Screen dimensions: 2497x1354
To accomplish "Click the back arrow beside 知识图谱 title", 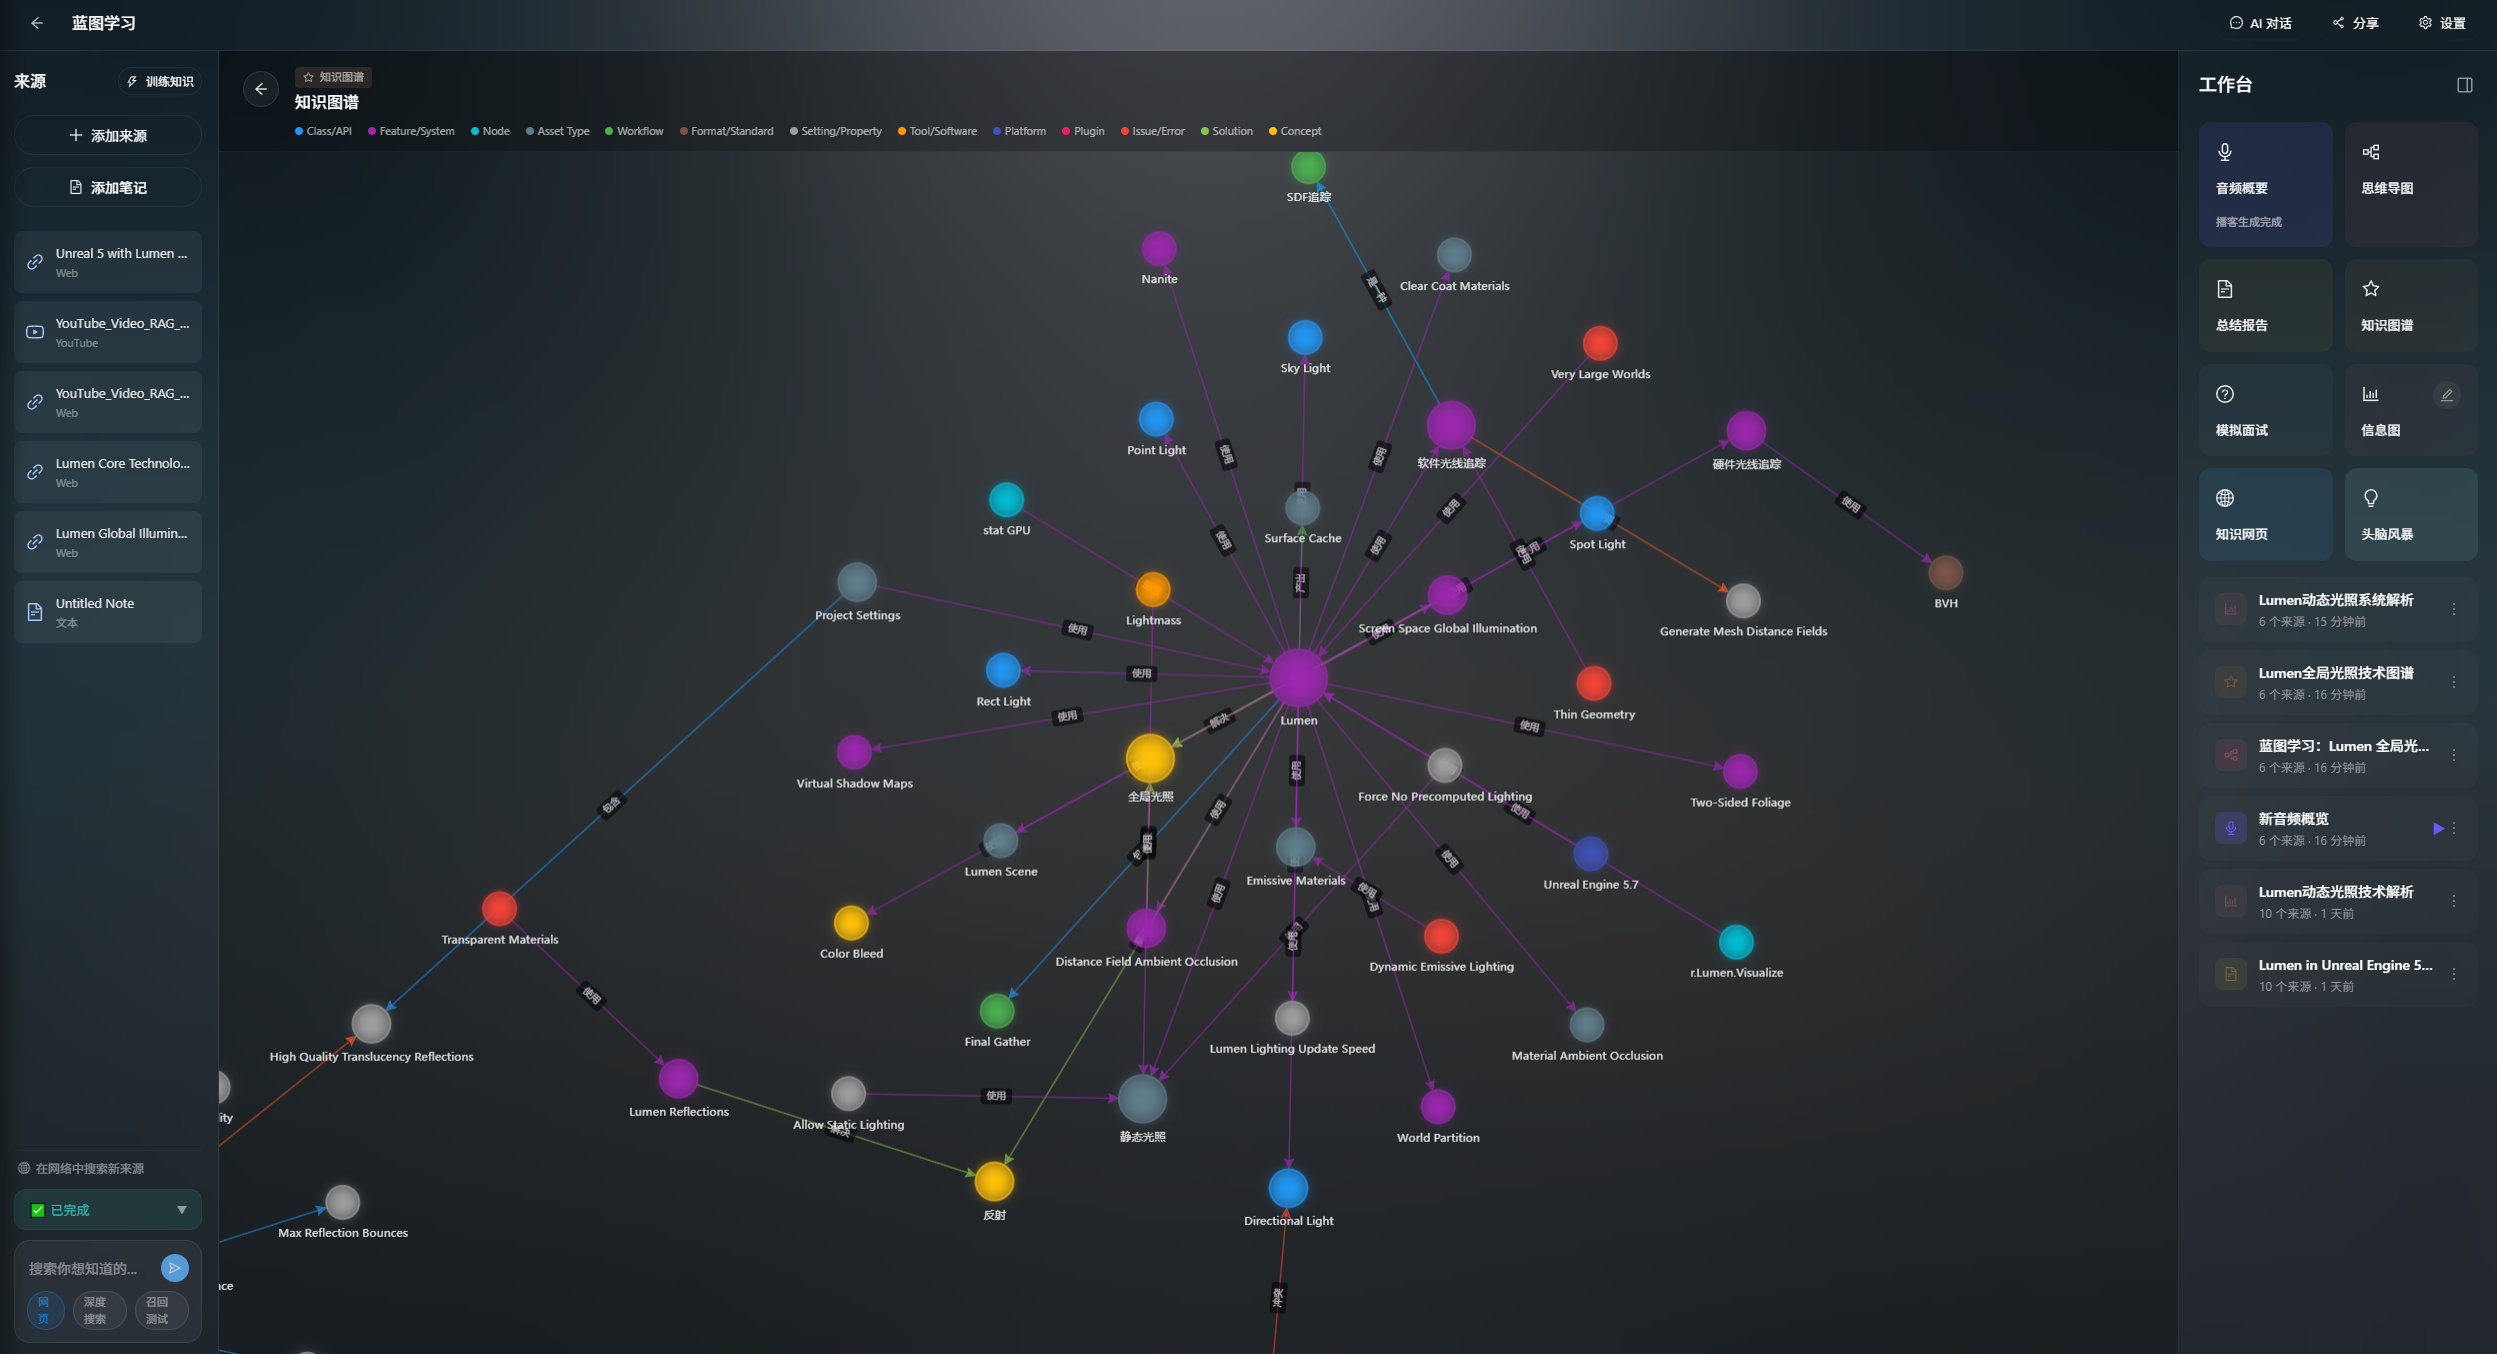I will coord(261,89).
